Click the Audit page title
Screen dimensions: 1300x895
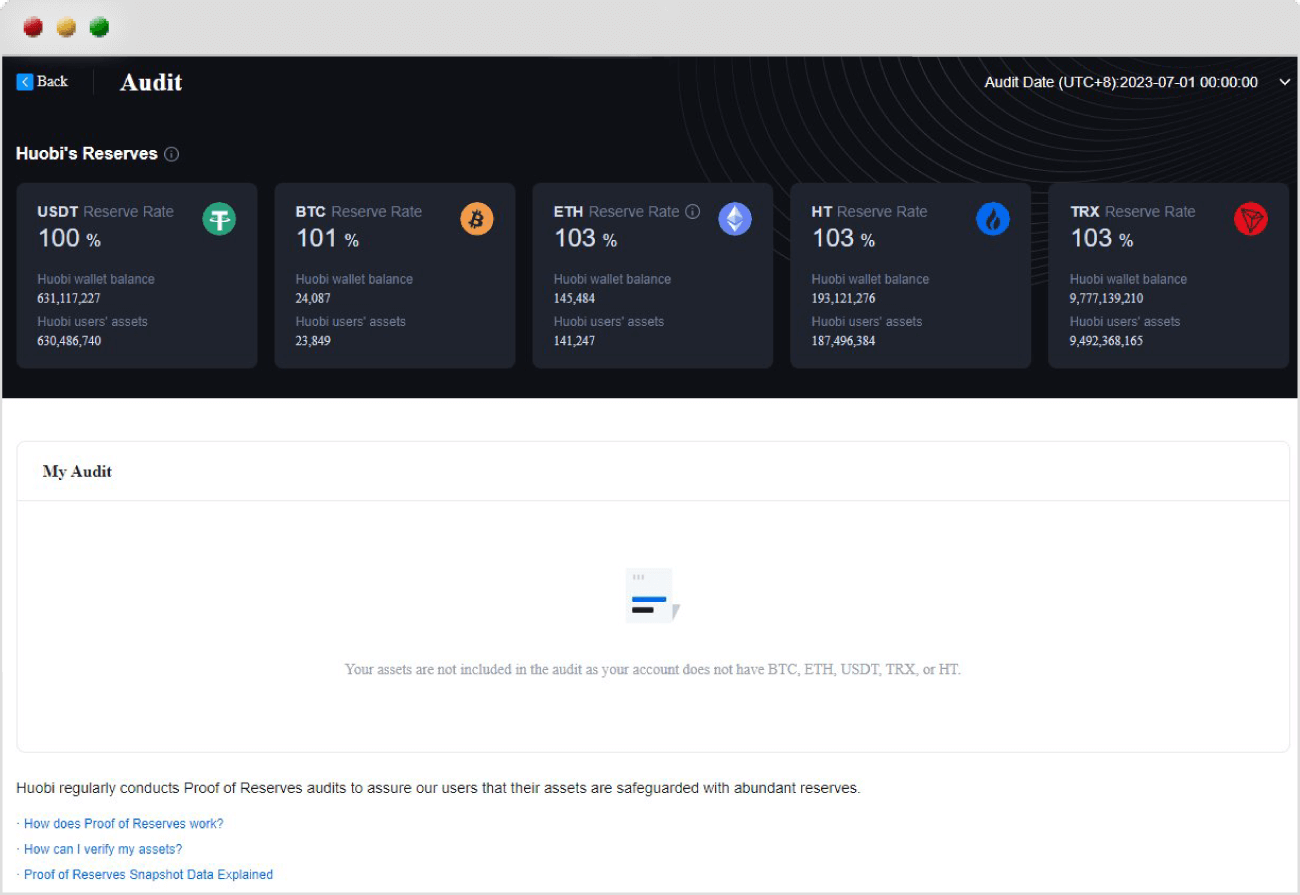click(151, 82)
